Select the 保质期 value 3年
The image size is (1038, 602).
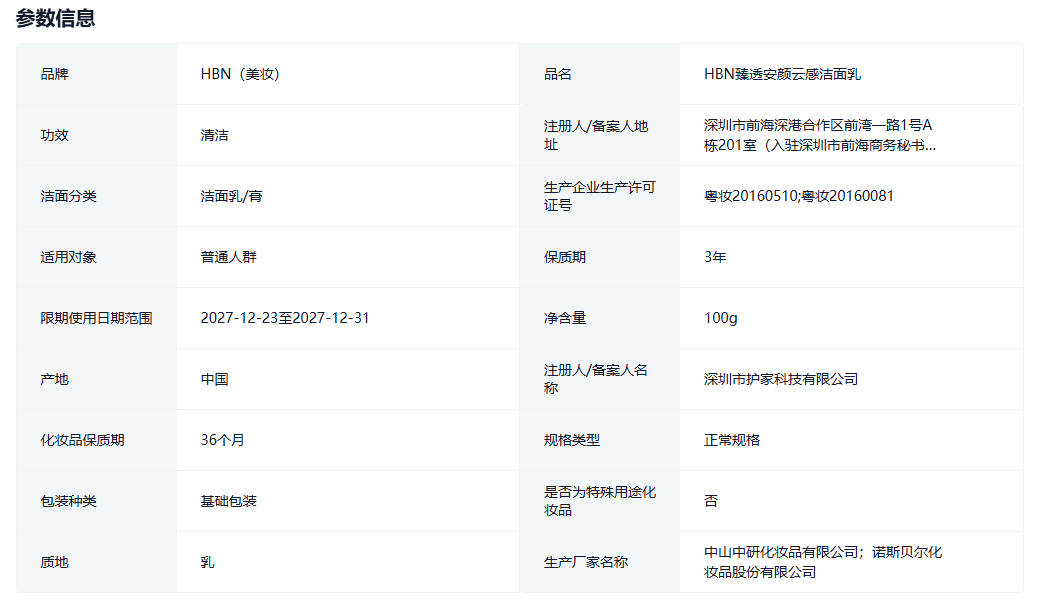click(x=715, y=257)
